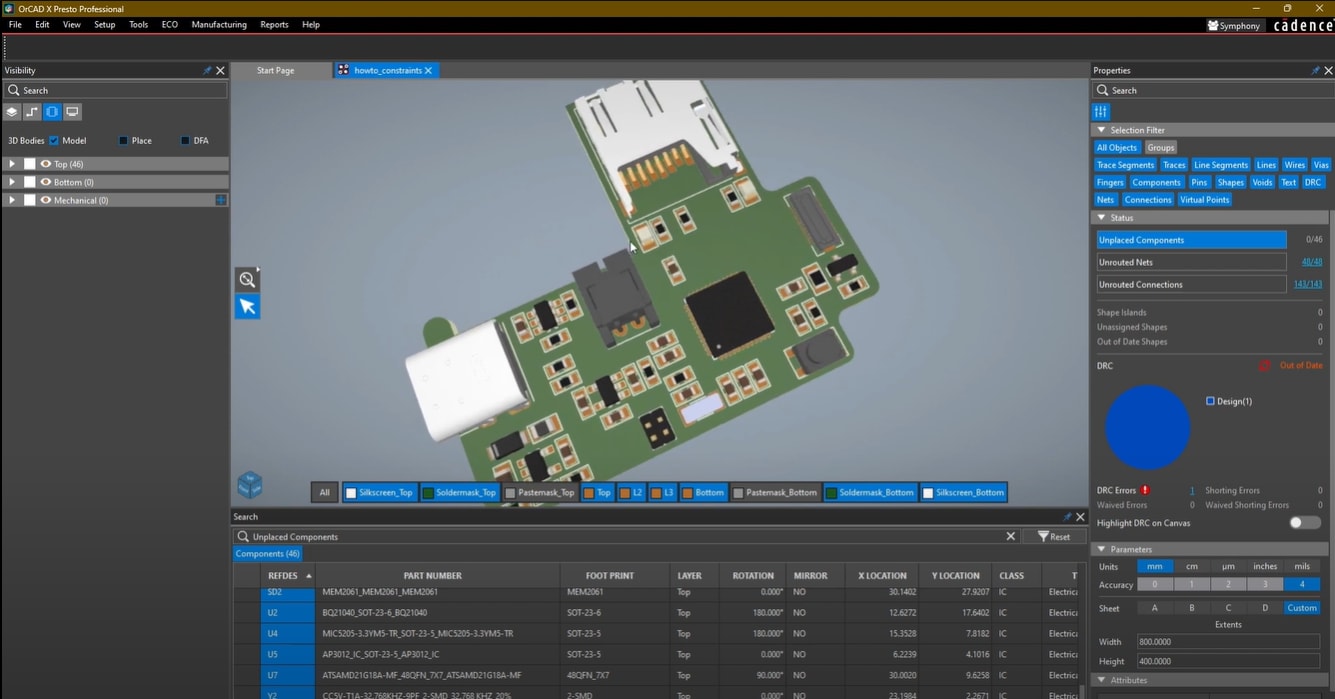Expand the Mechanical (0) tree row
This screenshot has width=1335, height=699.
click(x=12, y=200)
